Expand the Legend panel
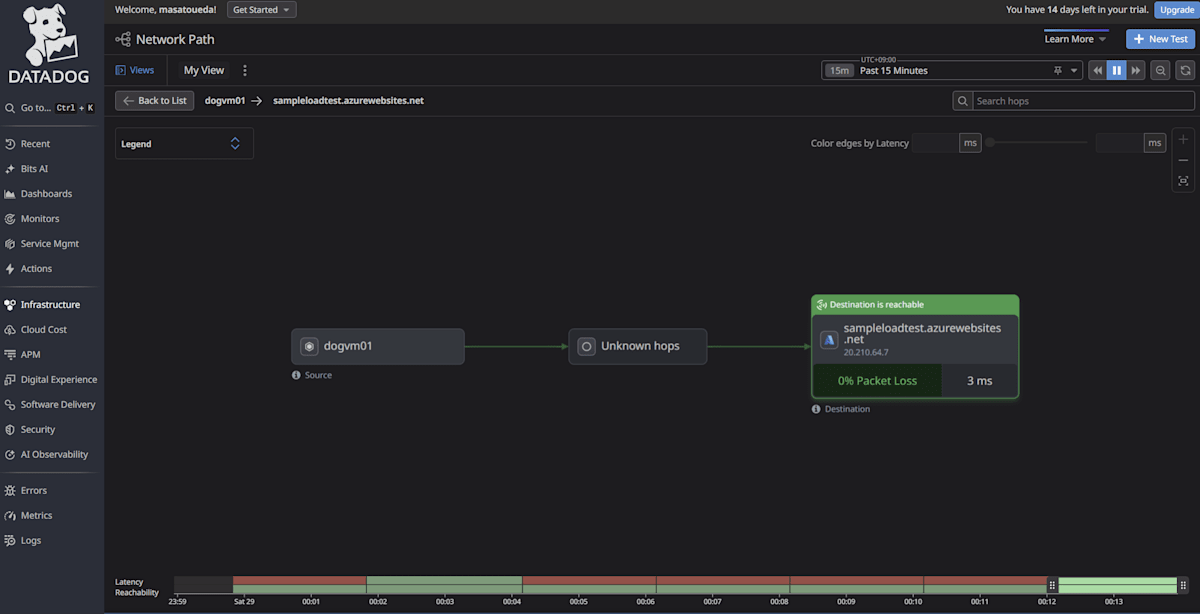The width and height of the screenshot is (1200, 614). click(184, 144)
